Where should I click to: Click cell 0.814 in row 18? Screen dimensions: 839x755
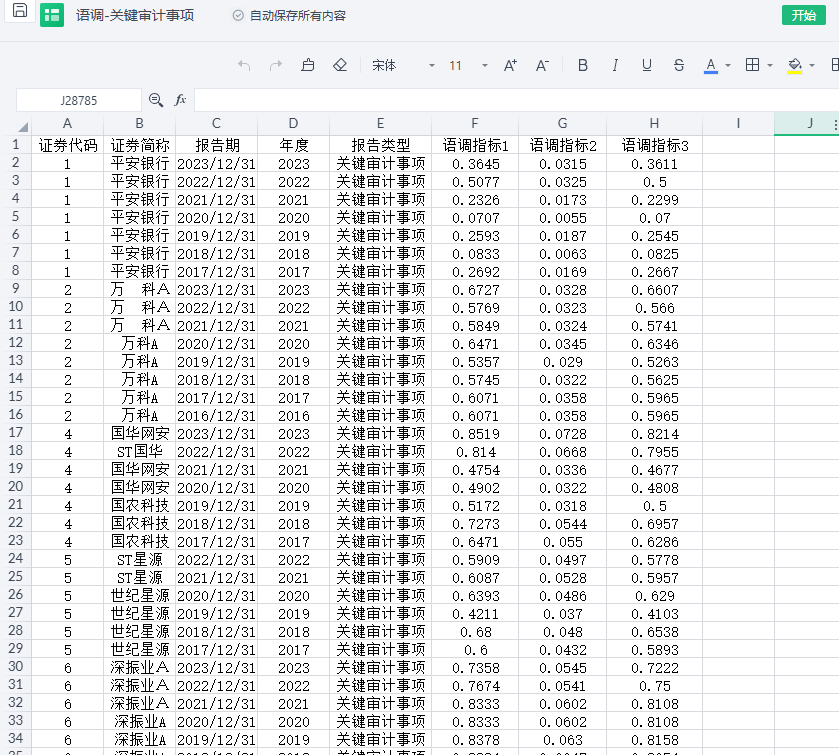pos(475,451)
